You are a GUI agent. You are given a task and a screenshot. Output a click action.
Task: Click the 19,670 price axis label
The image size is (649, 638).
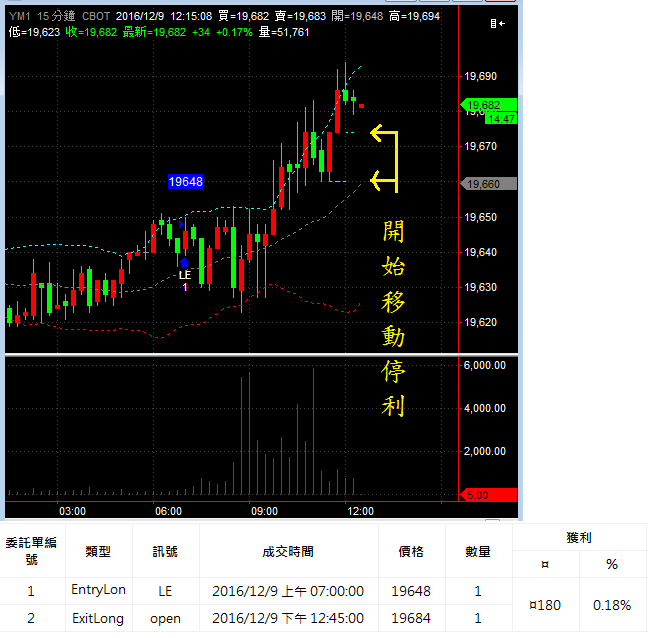[x=481, y=146]
